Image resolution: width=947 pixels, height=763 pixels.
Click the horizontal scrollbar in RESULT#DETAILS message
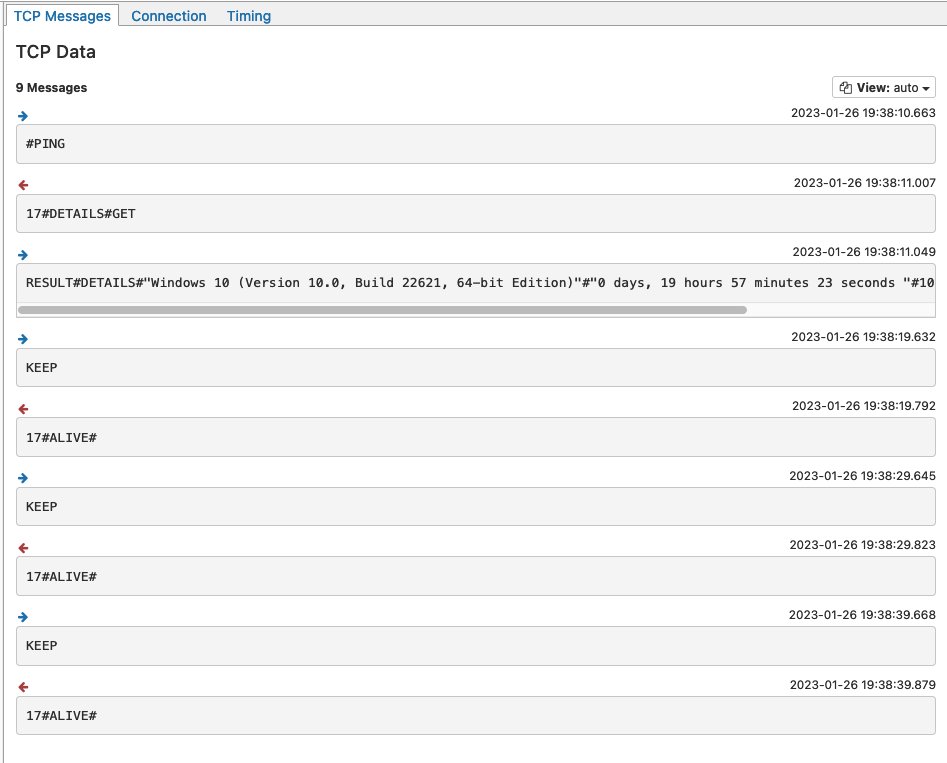click(x=382, y=310)
